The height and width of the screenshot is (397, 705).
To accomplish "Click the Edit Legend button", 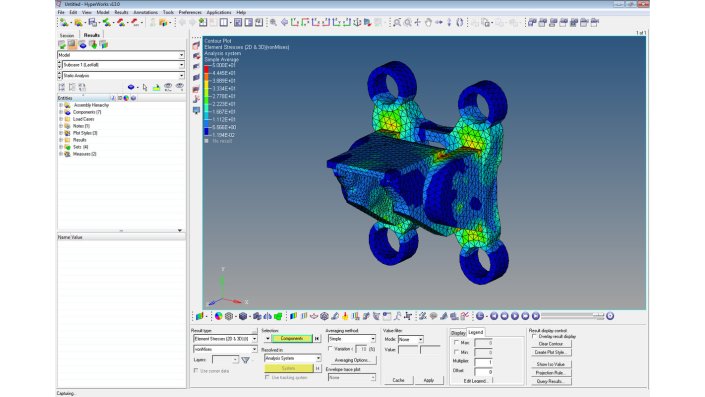I will [475, 380].
